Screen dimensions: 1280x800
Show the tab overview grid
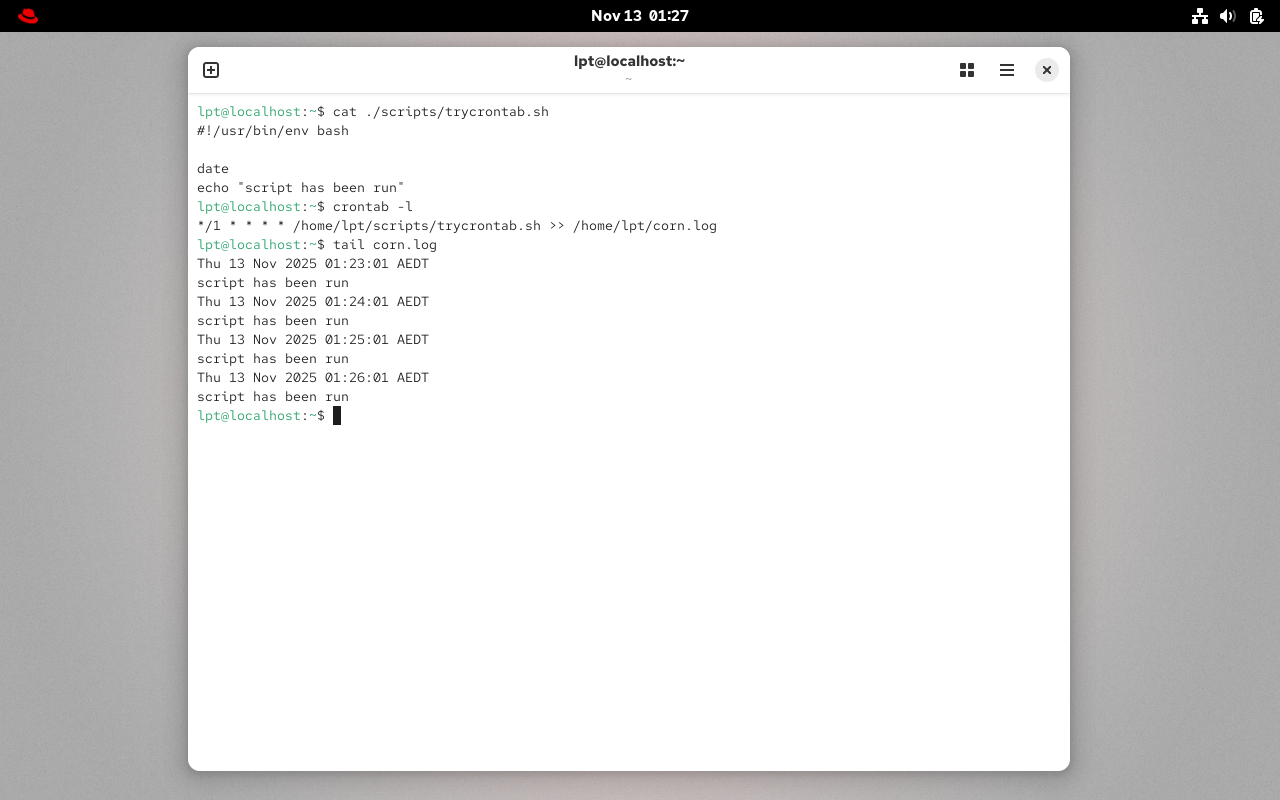click(x=966, y=70)
